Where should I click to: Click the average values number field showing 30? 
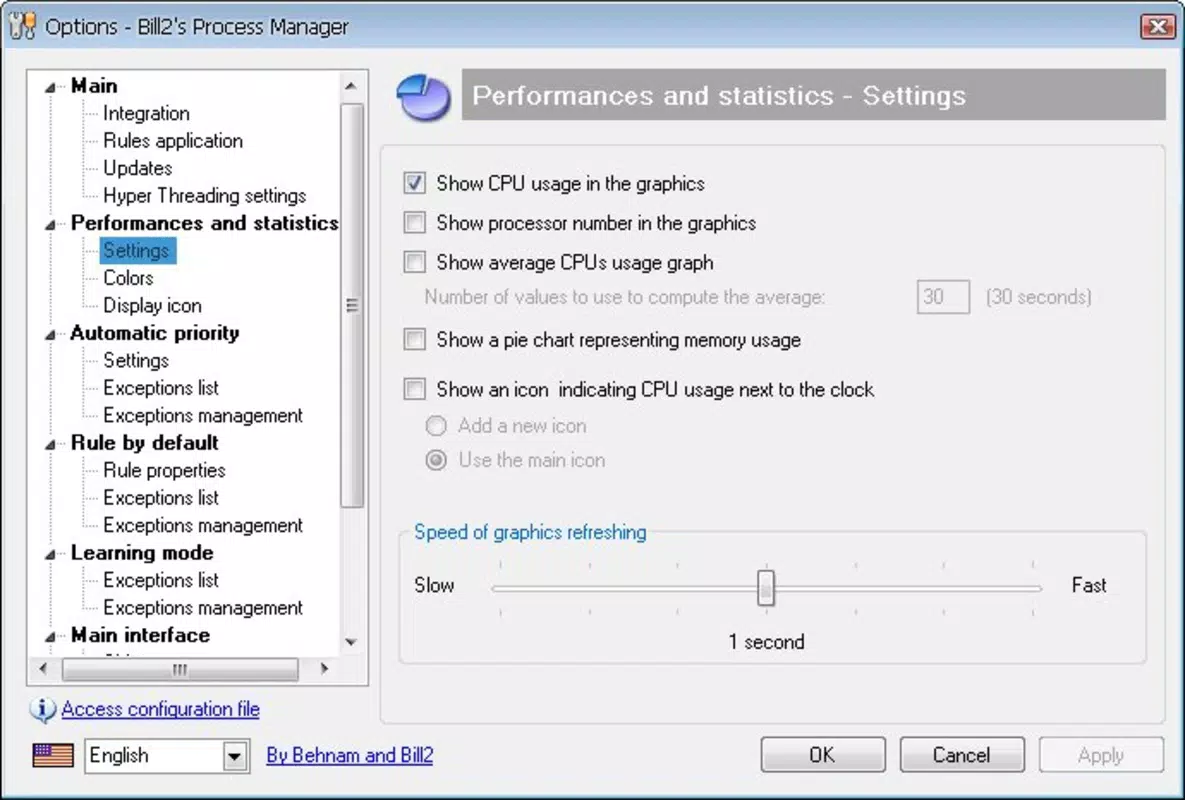942,297
